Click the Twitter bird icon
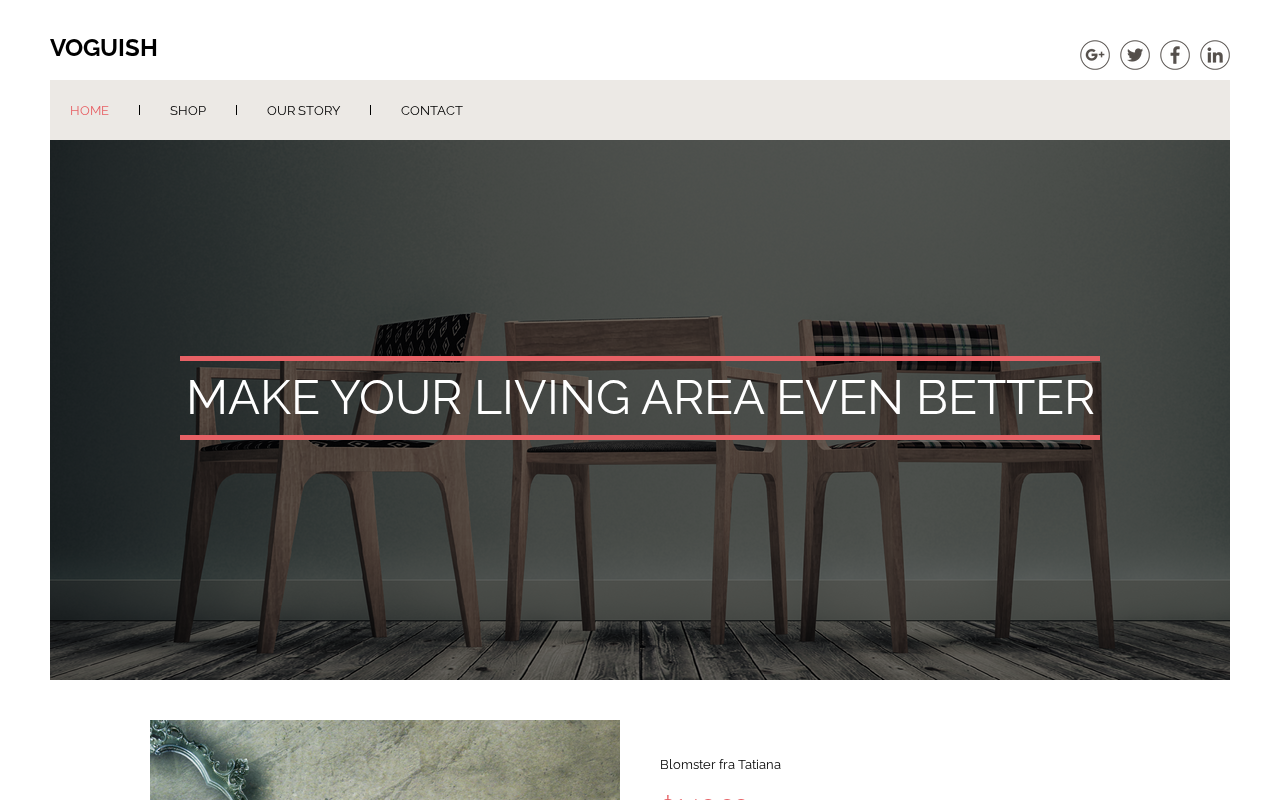Viewport: 1280px width, 800px height. [1135, 55]
